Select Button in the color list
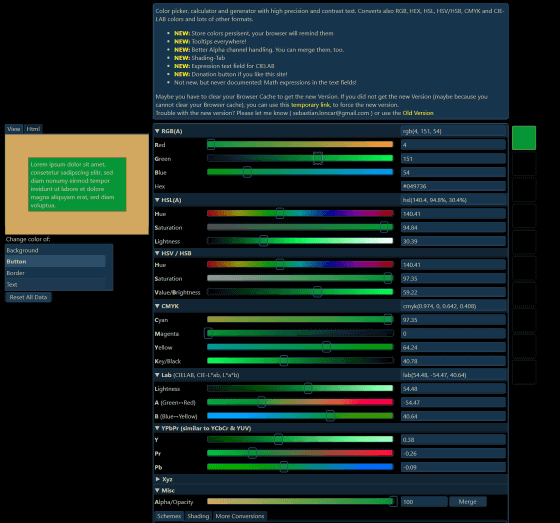 click(55, 262)
